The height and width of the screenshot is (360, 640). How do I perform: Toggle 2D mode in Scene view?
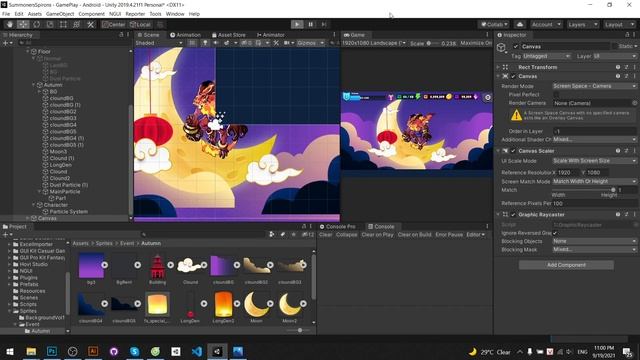tap(192, 43)
